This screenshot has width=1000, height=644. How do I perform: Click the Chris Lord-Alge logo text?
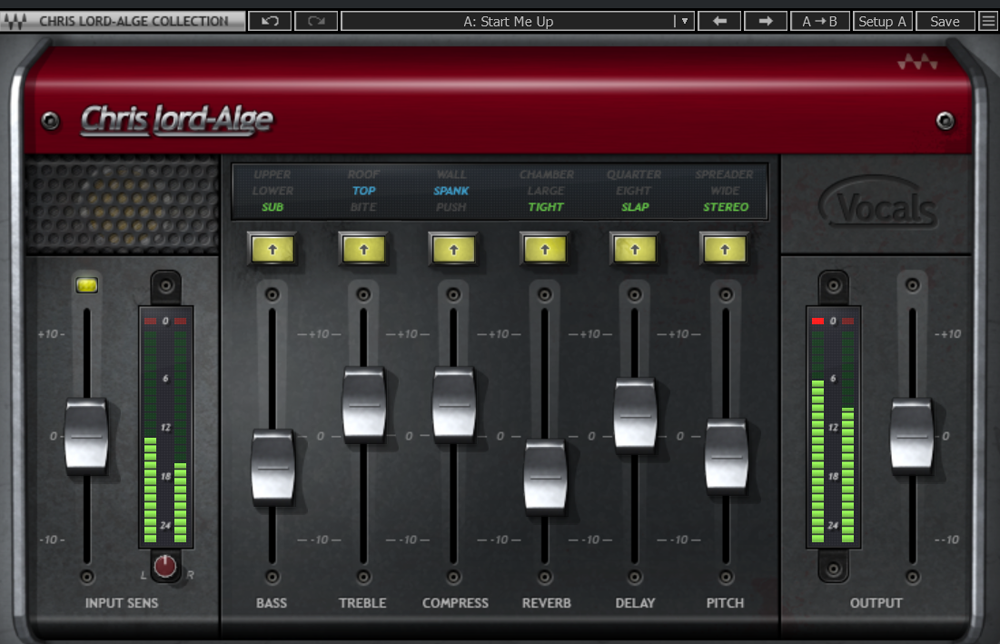(x=177, y=120)
